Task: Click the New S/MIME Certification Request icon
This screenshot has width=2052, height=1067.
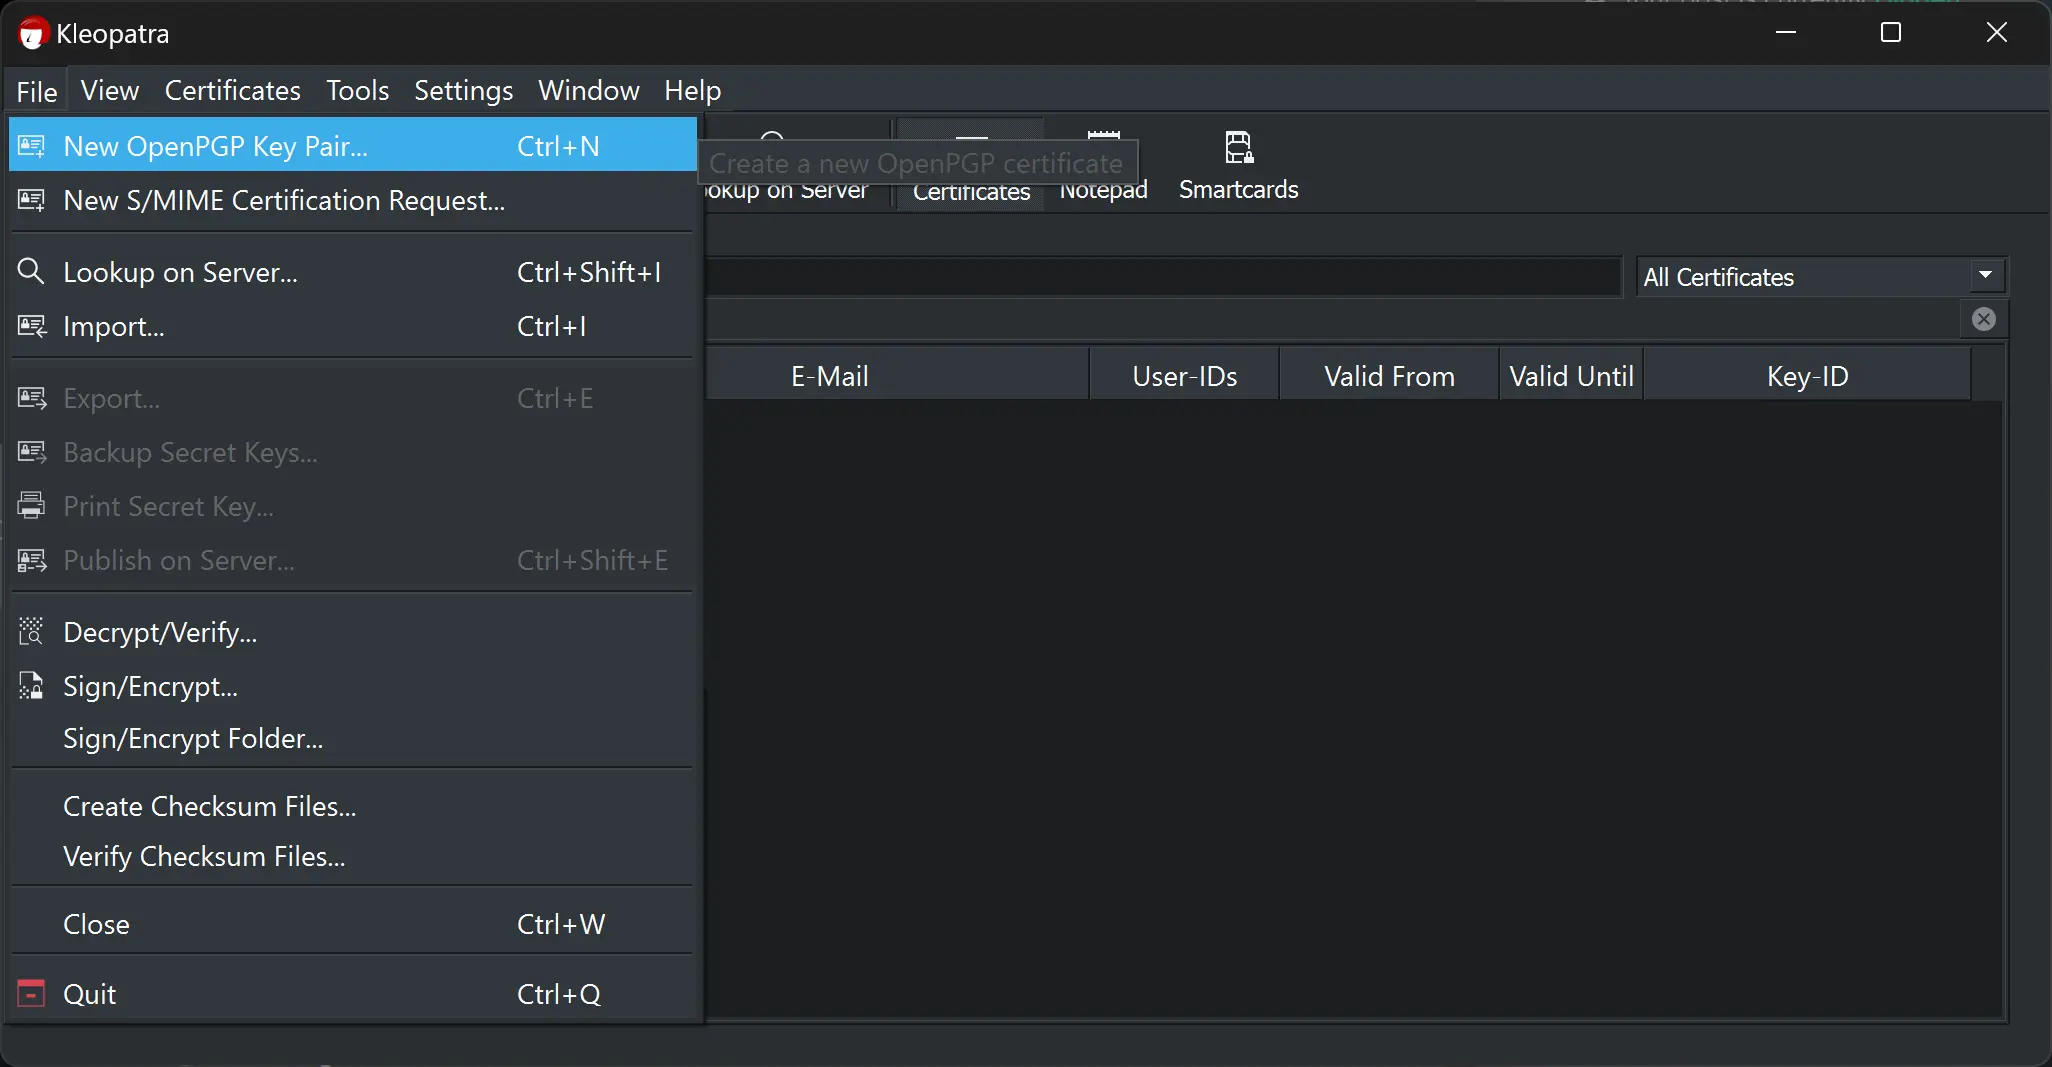Action: [31, 200]
